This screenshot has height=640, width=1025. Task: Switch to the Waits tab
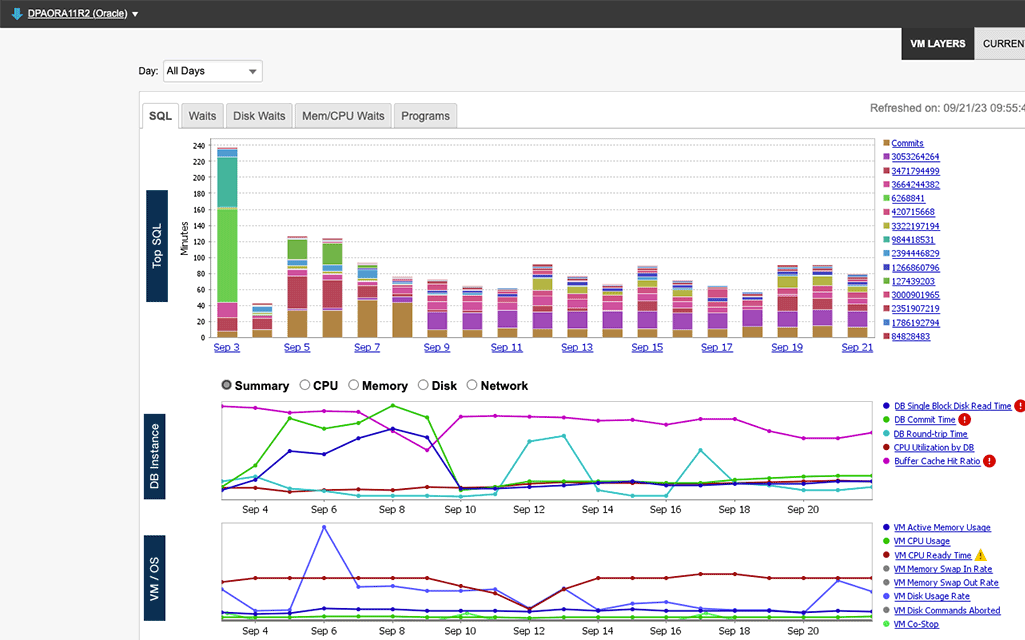coord(202,115)
